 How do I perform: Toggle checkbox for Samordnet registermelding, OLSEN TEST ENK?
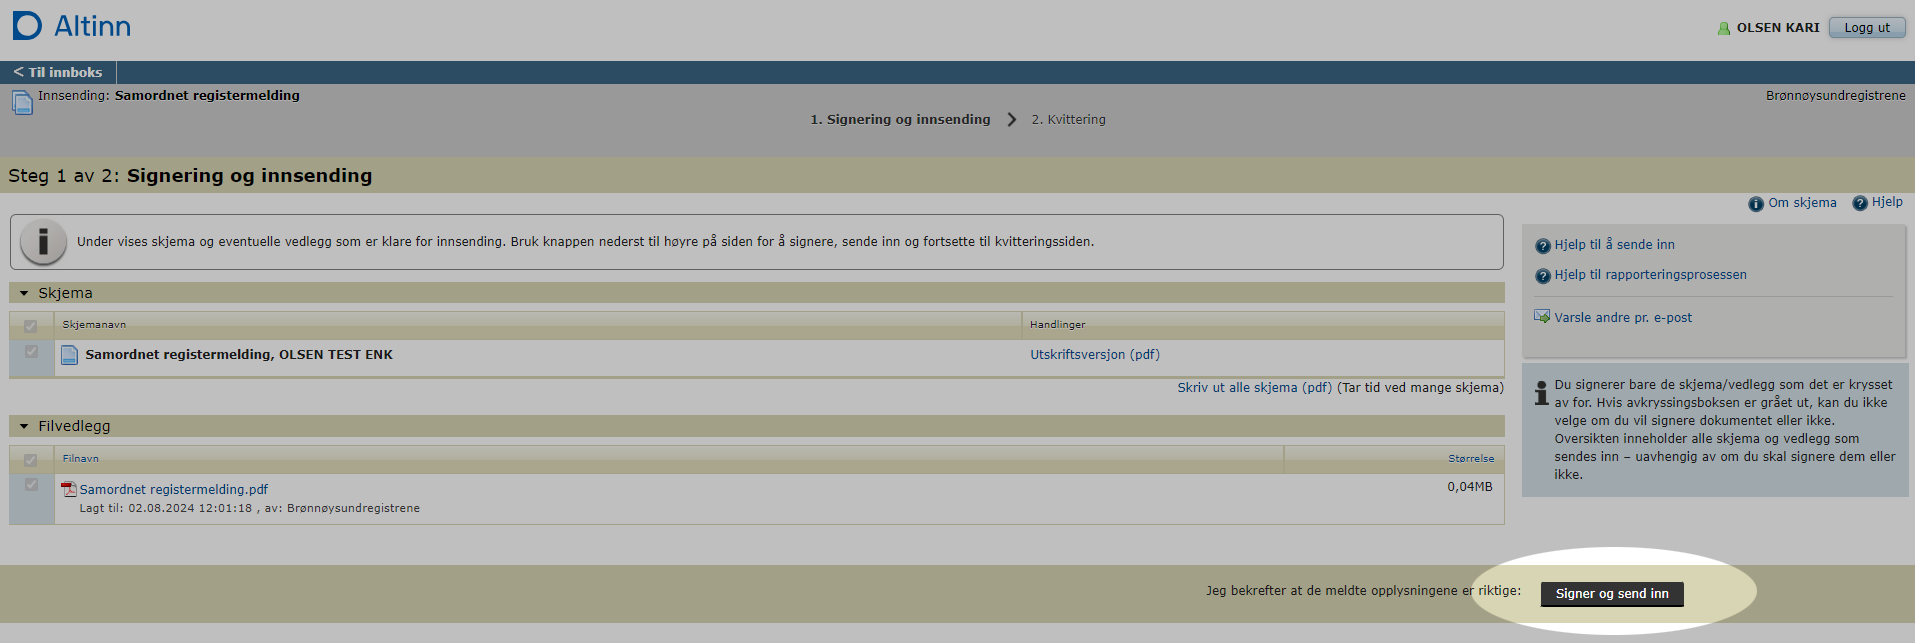tap(31, 352)
